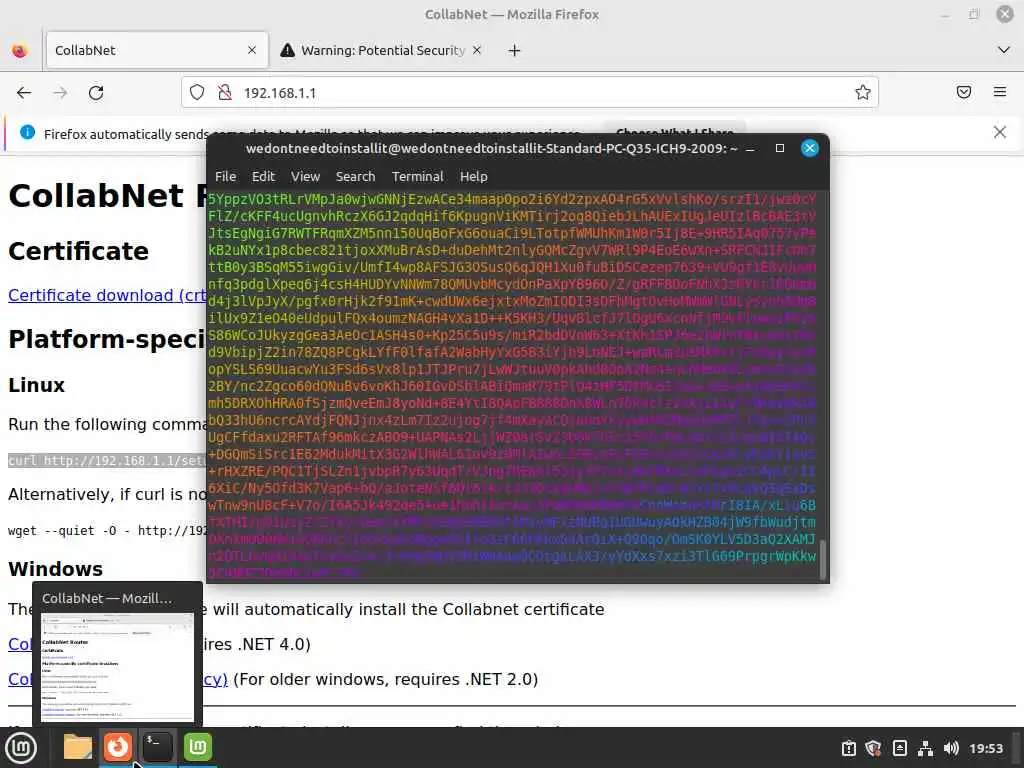Viewport: 1024px width, 768px height.
Task: Open Firefox hamburger application menu
Action: point(1000,92)
